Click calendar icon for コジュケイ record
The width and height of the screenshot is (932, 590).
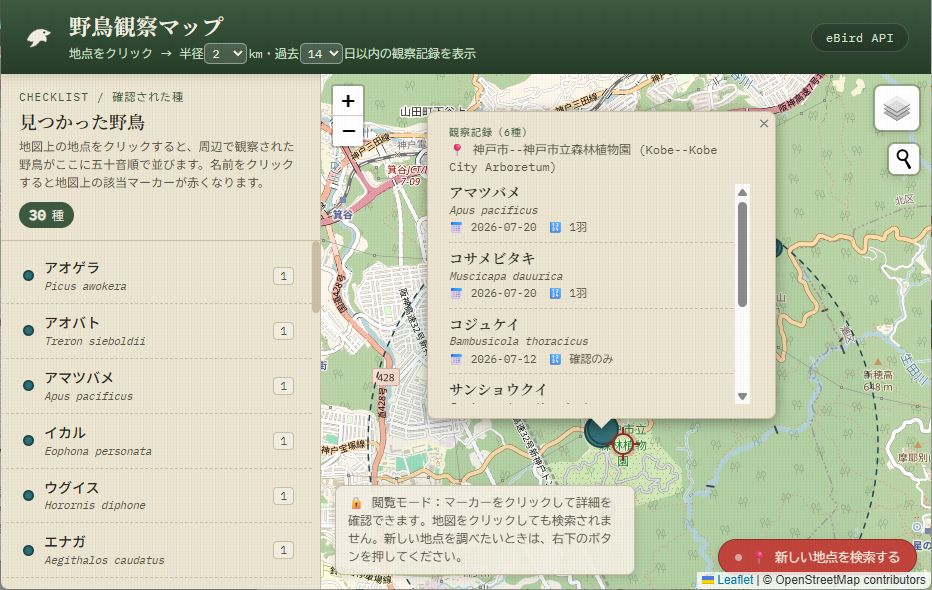[456, 359]
